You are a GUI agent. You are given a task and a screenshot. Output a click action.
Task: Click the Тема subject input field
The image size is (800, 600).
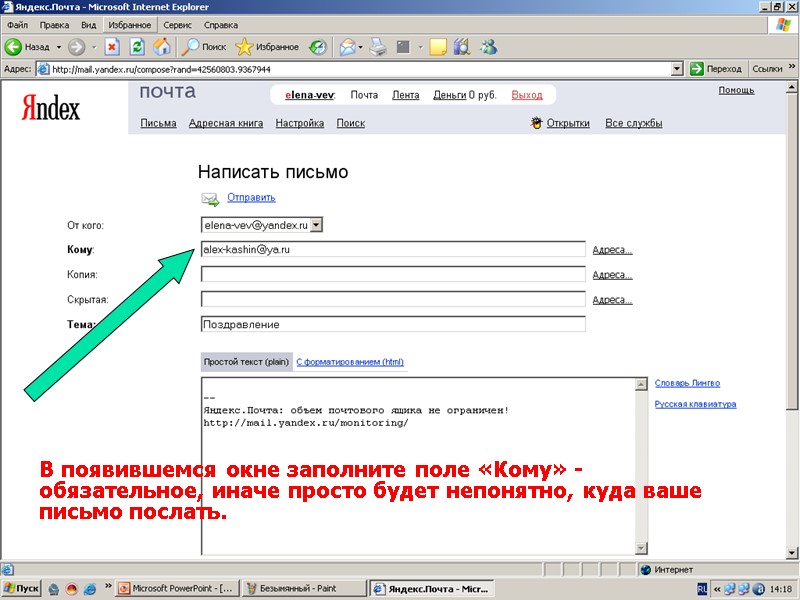coord(393,324)
